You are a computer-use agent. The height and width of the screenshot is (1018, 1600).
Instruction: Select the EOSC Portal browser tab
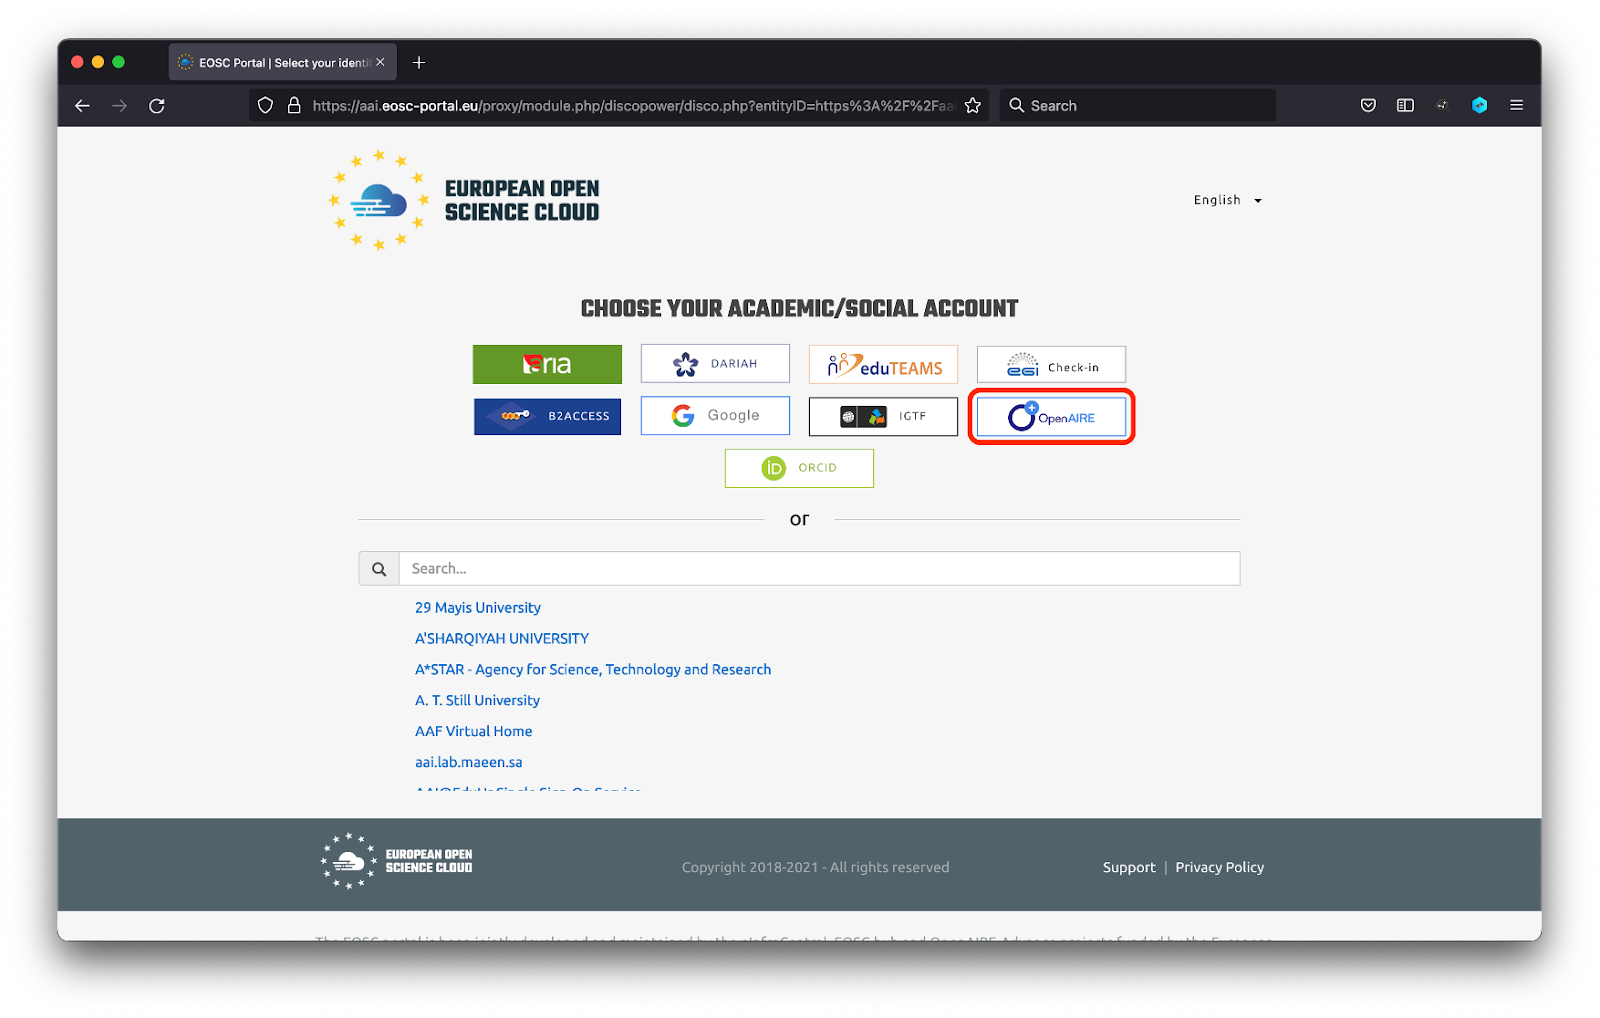pos(283,62)
